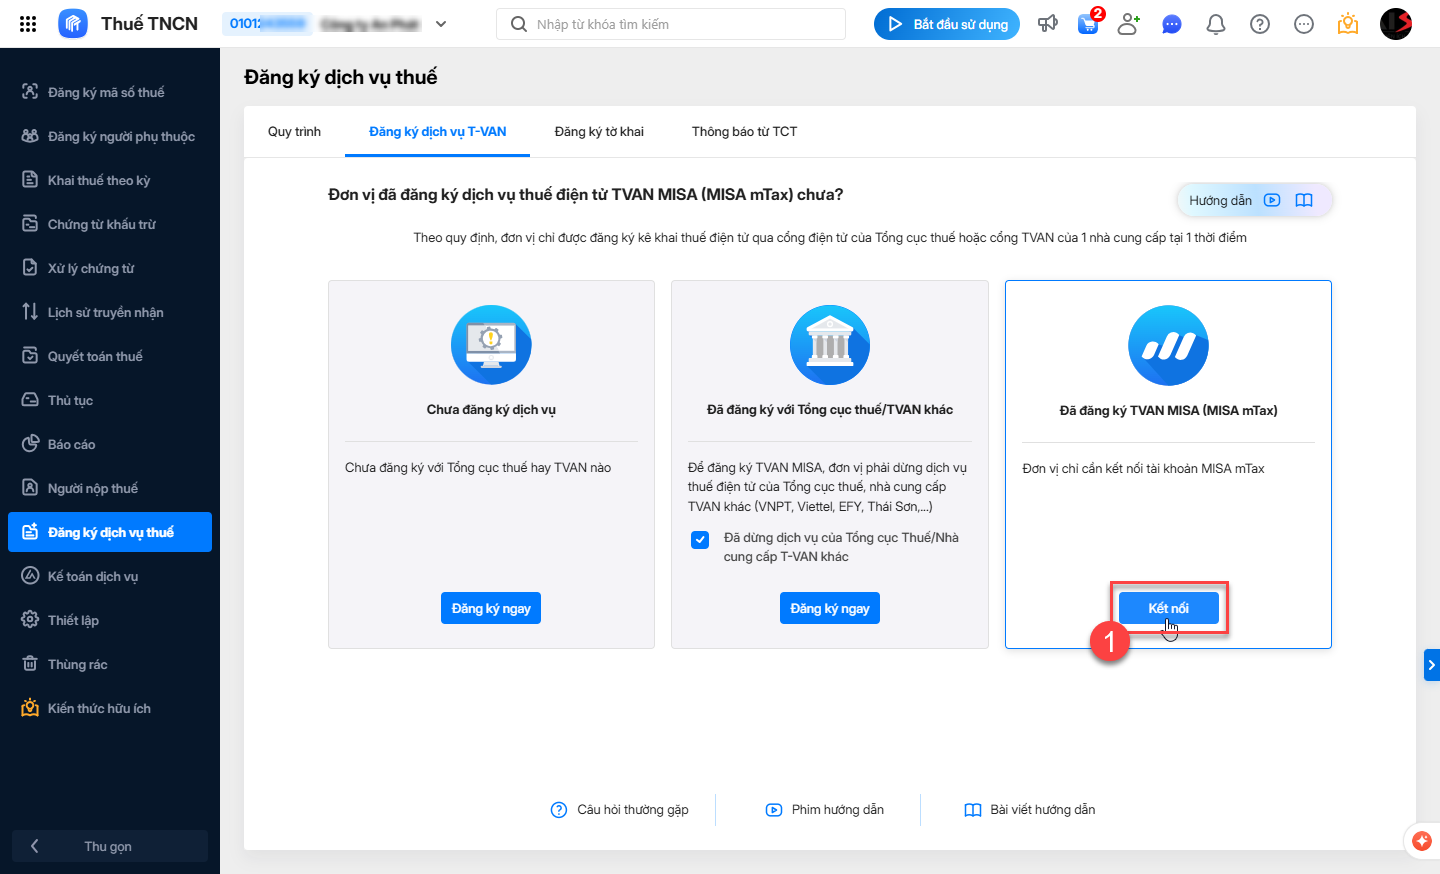Click Đăng ký ngay under Tổng cục thuế/TVAN khác
Screen dimensions: 1440x874
click(830, 608)
